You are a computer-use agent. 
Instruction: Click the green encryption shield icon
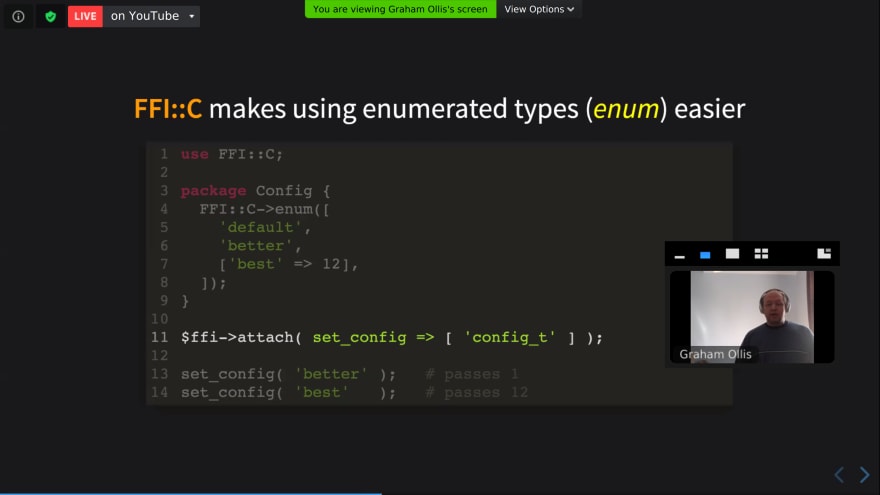(x=51, y=16)
